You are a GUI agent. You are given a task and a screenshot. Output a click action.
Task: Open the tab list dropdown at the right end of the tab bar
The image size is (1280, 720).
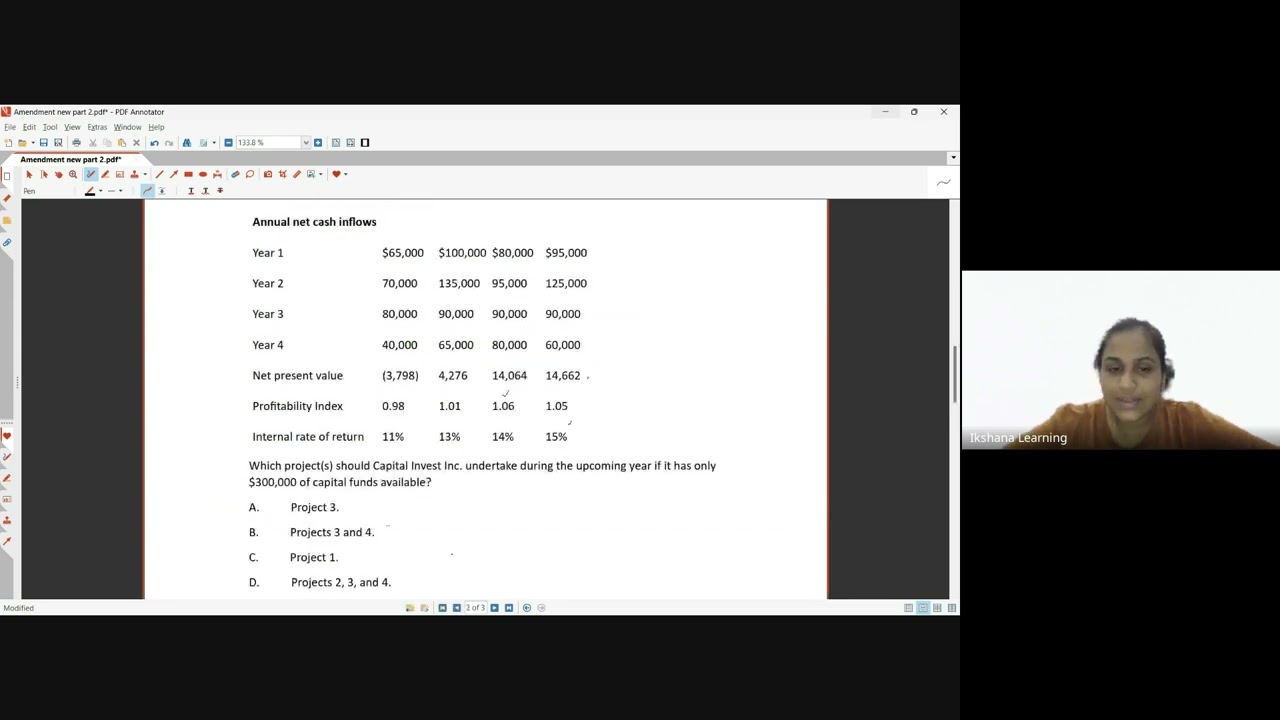(953, 158)
